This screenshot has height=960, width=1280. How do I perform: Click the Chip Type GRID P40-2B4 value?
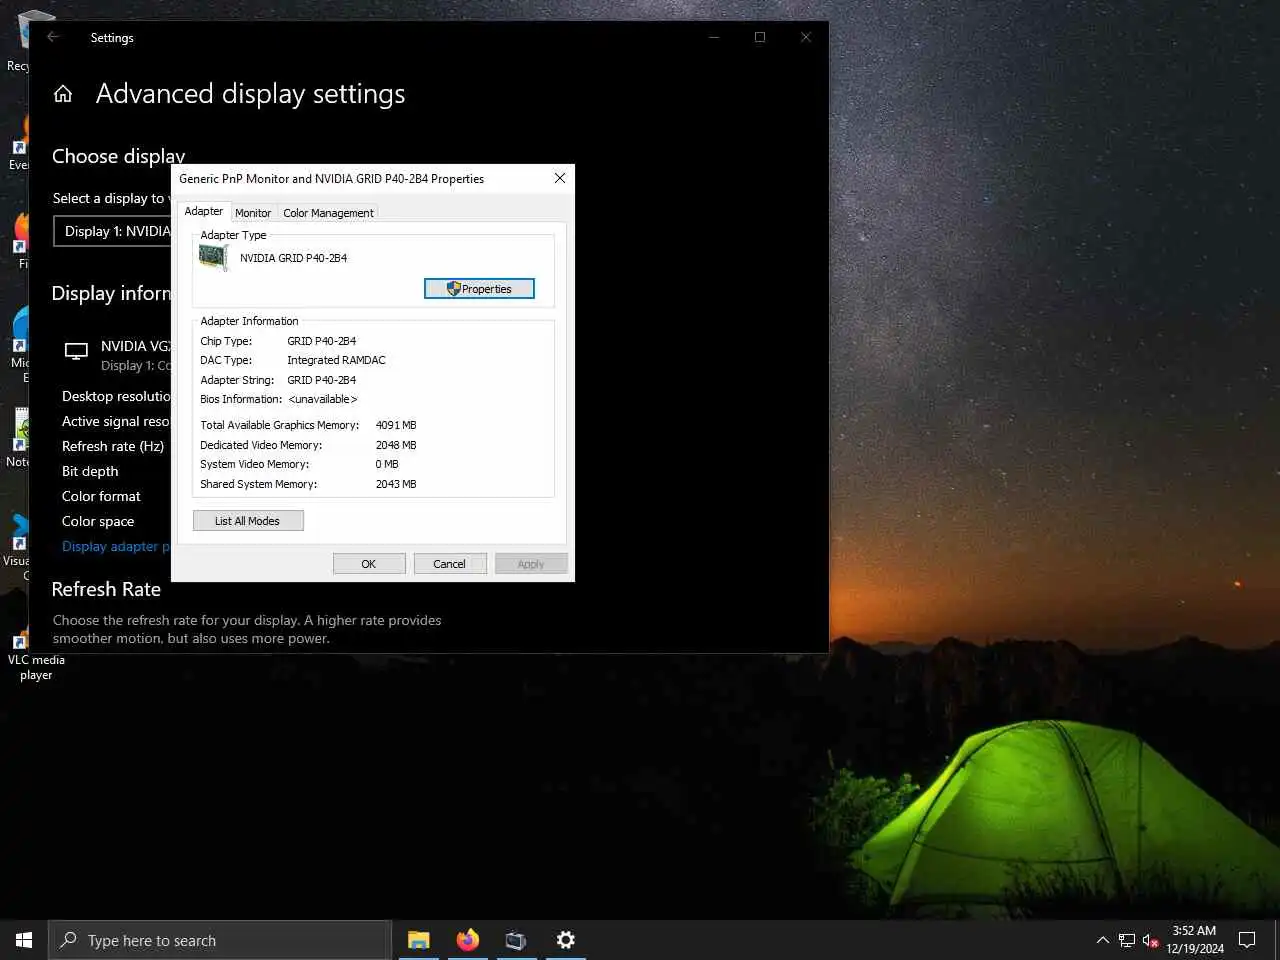(x=321, y=341)
